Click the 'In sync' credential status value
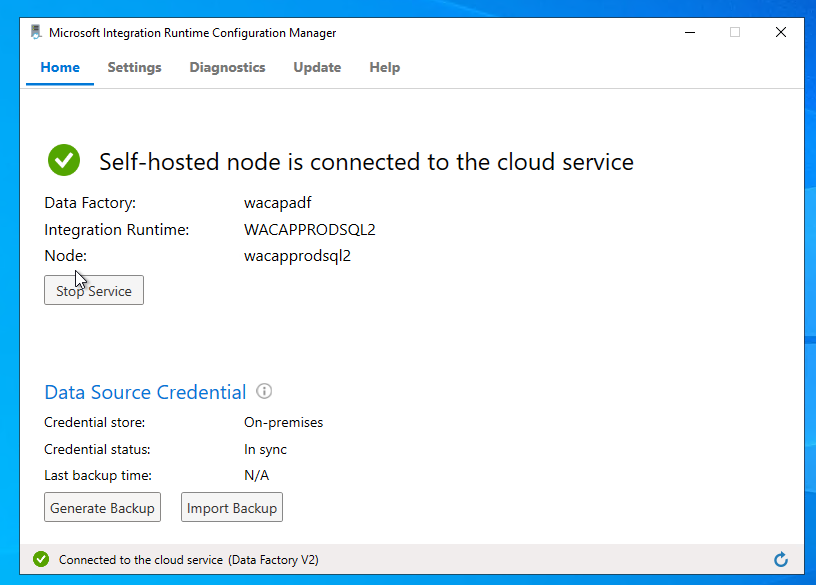This screenshot has height=585, width=816. (x=265, y=449)
